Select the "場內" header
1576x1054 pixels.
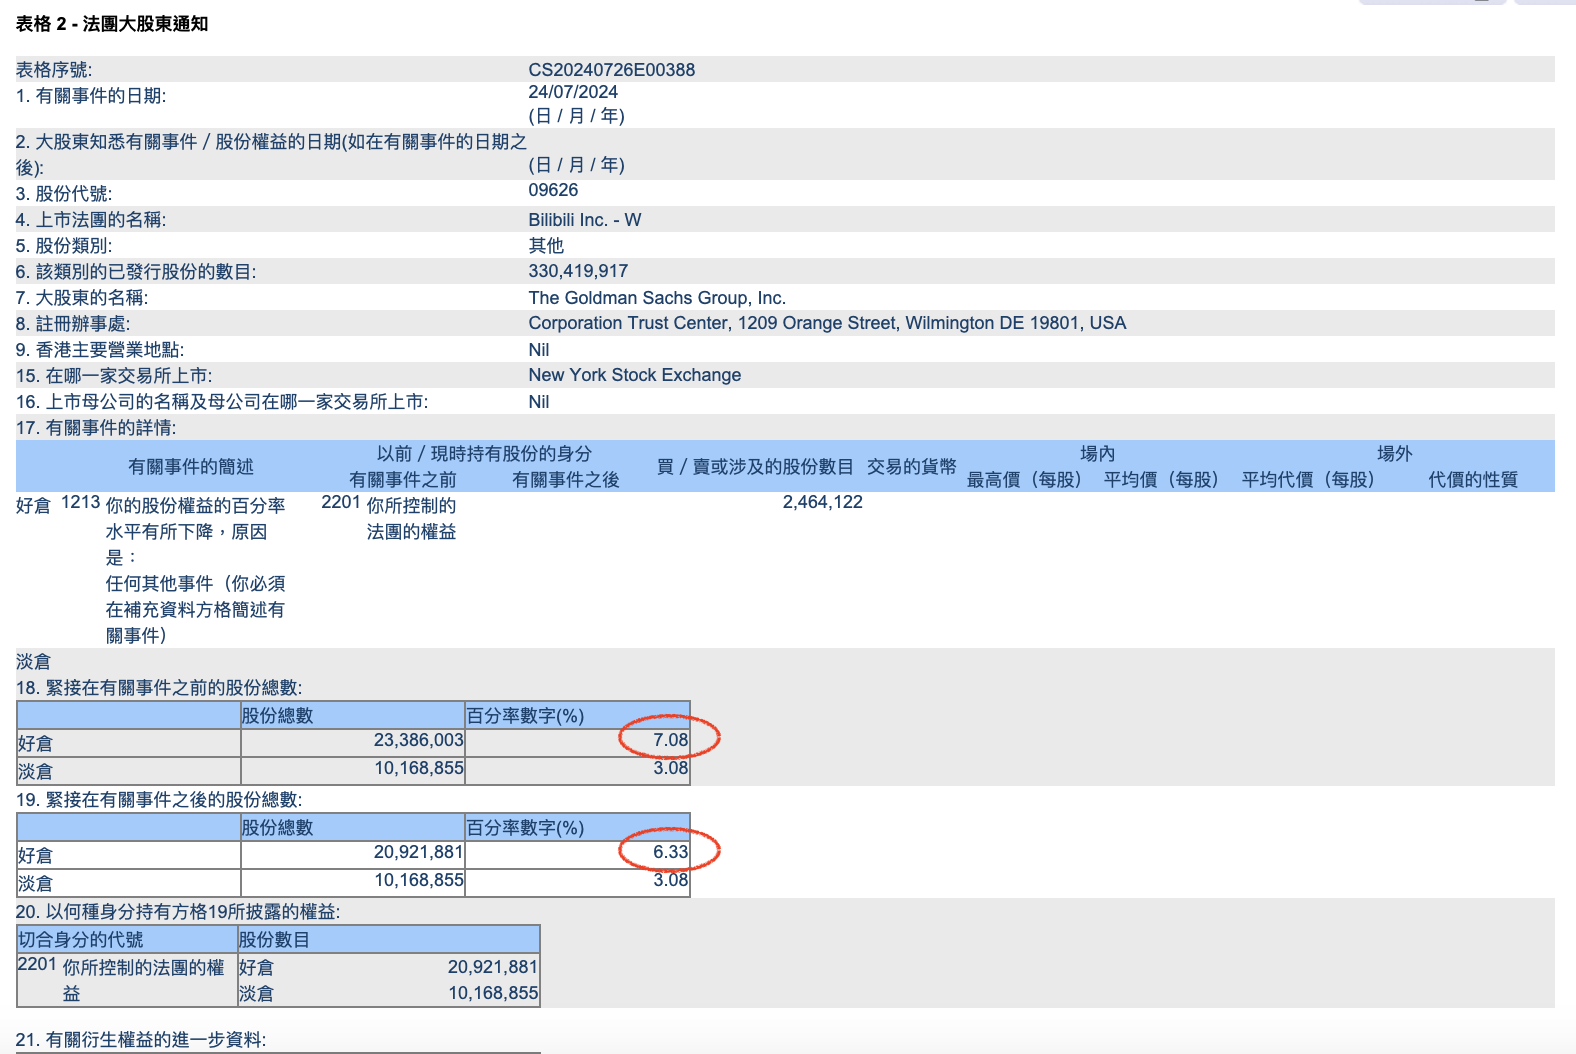coord(1098,454)
